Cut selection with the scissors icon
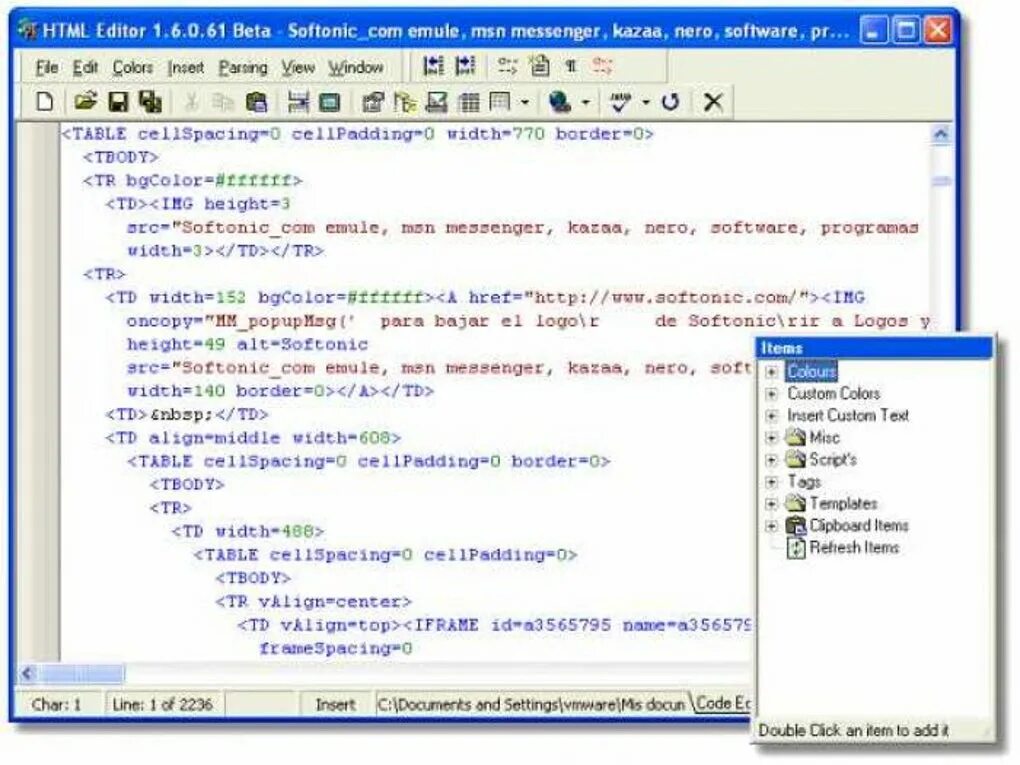The height and width of the screenshot is (765, 1020). pos(191,101)
